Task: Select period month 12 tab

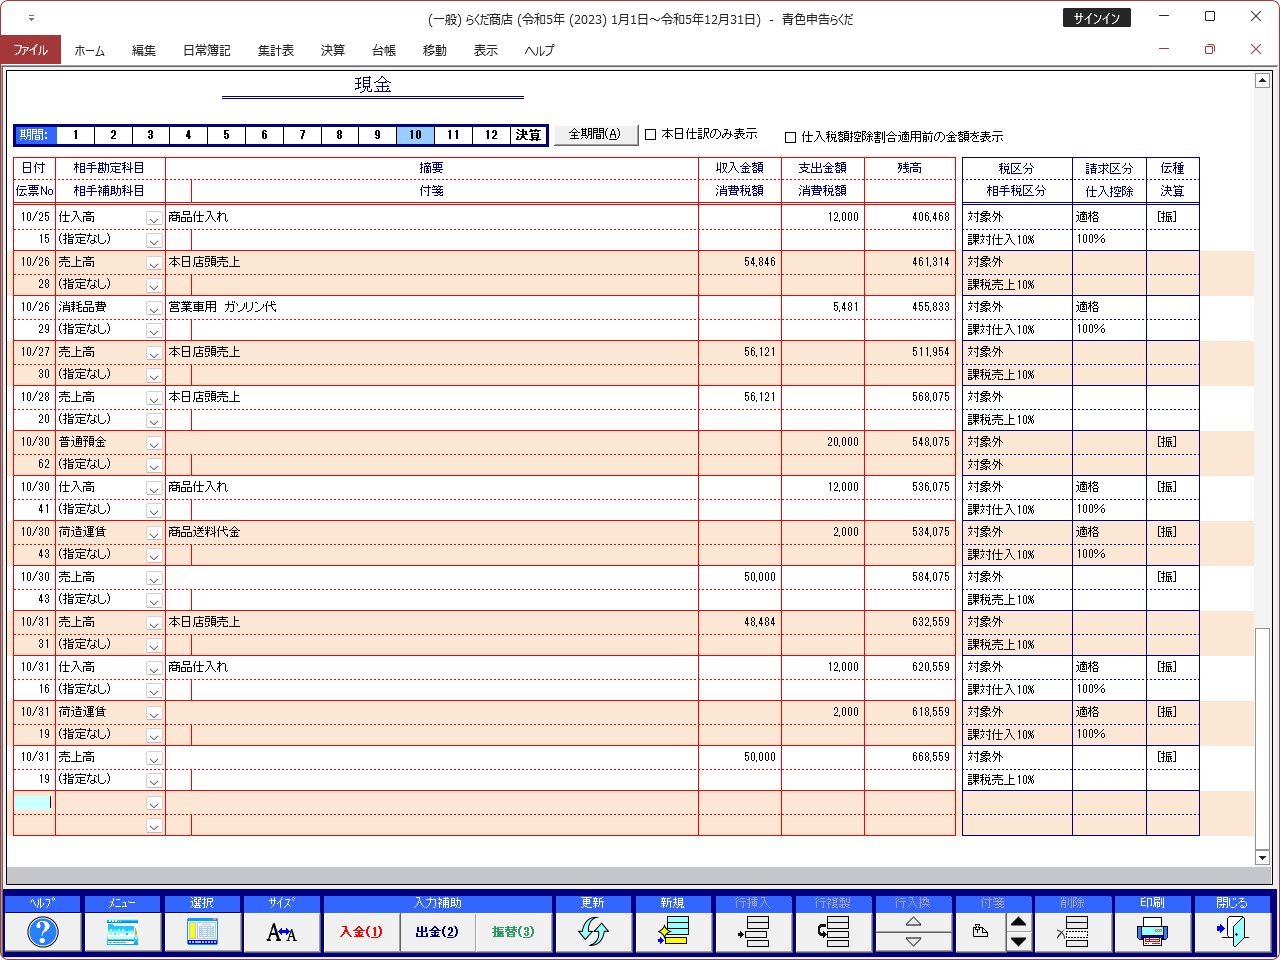Action: click(491, 135)
